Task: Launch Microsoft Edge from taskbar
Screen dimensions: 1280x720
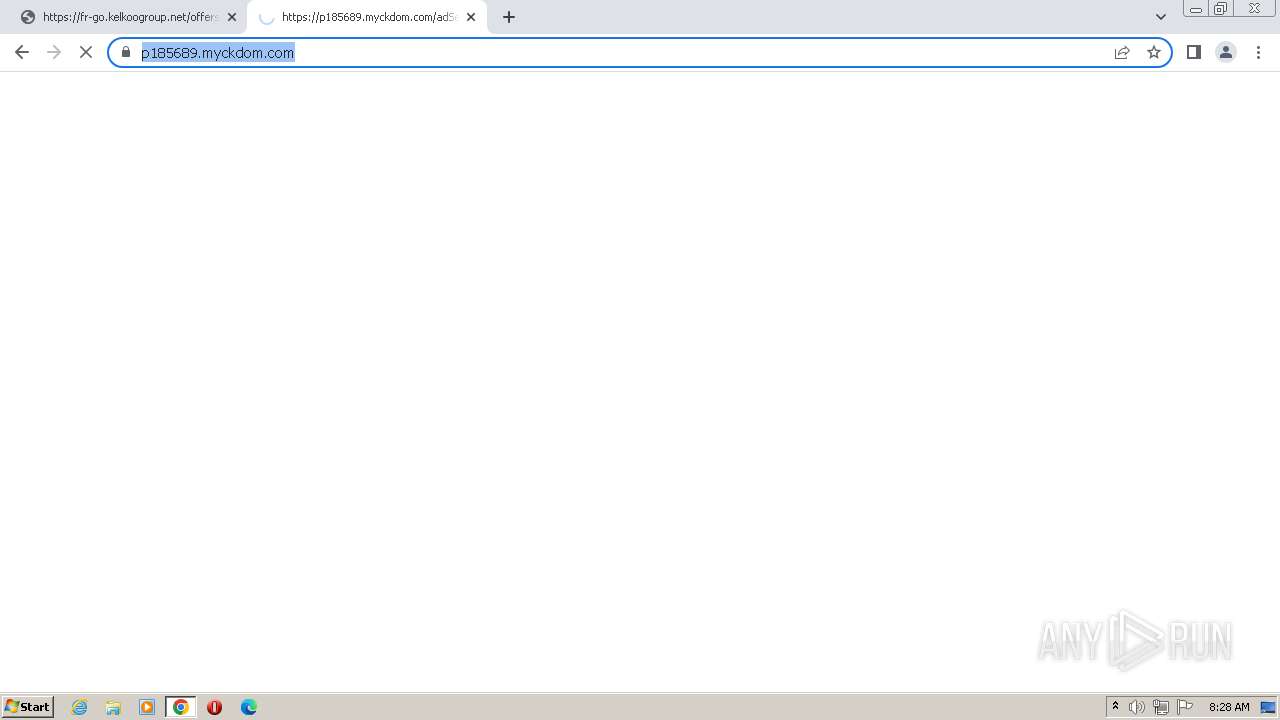Action: tap(249, 707)
